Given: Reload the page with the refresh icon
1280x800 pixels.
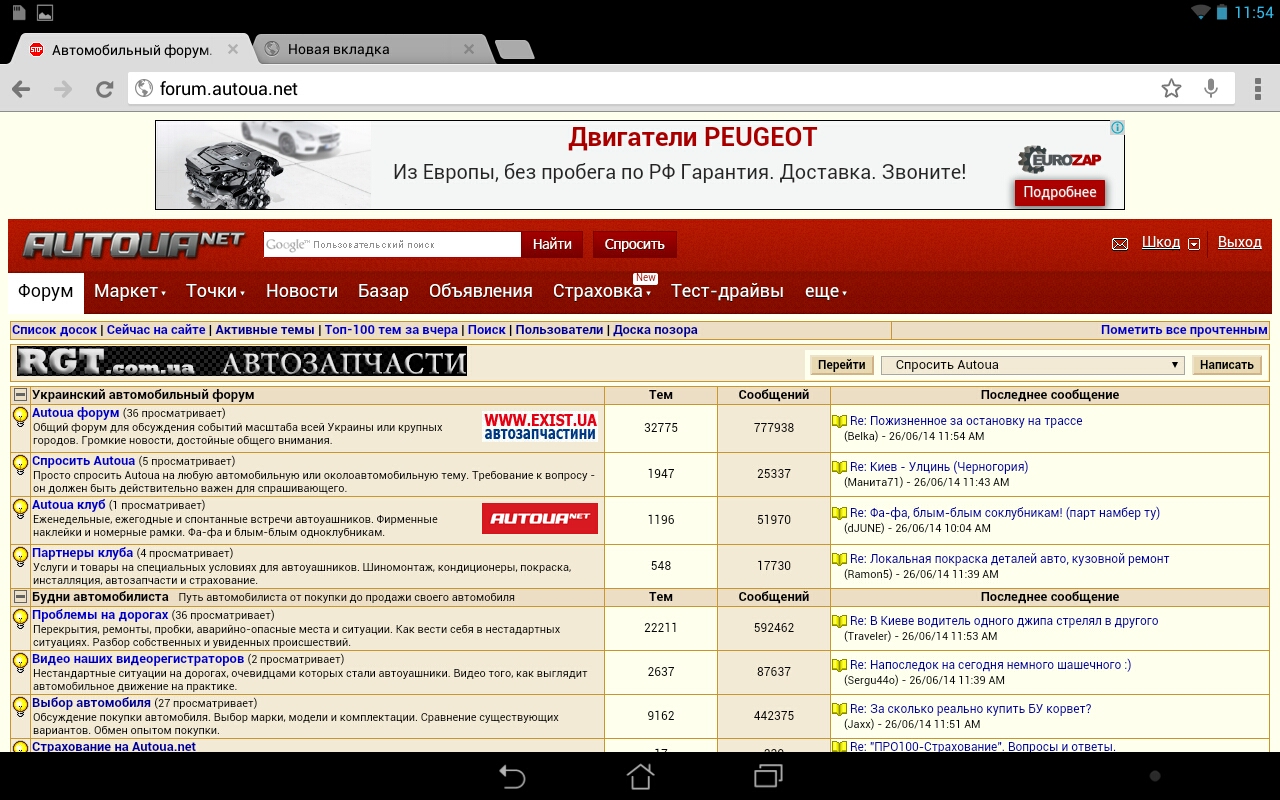Looking at the screenshot, I should [104, 89].
